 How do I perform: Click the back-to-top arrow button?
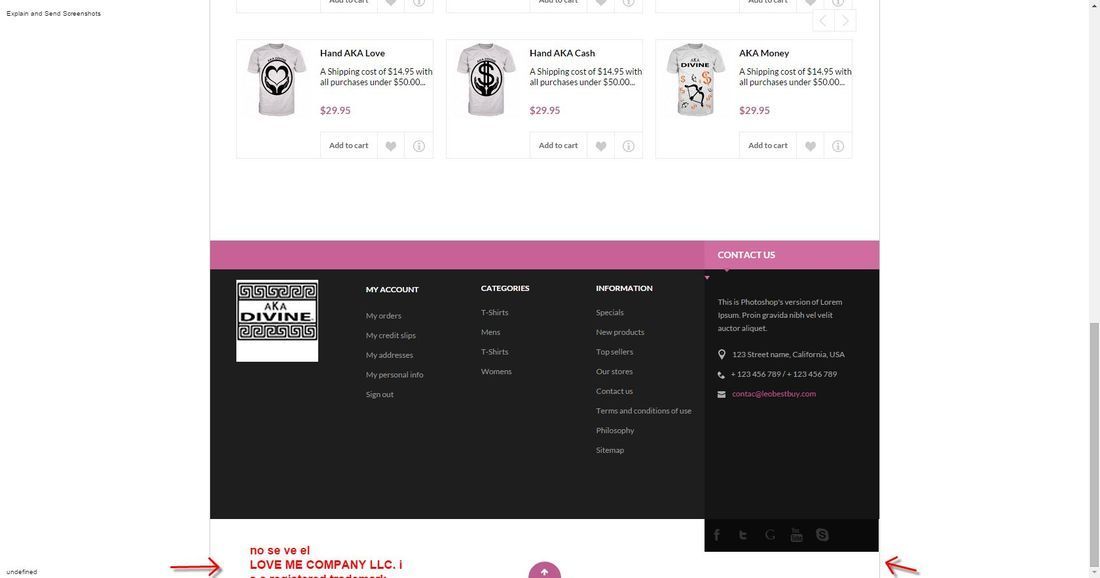pos(544,570)
